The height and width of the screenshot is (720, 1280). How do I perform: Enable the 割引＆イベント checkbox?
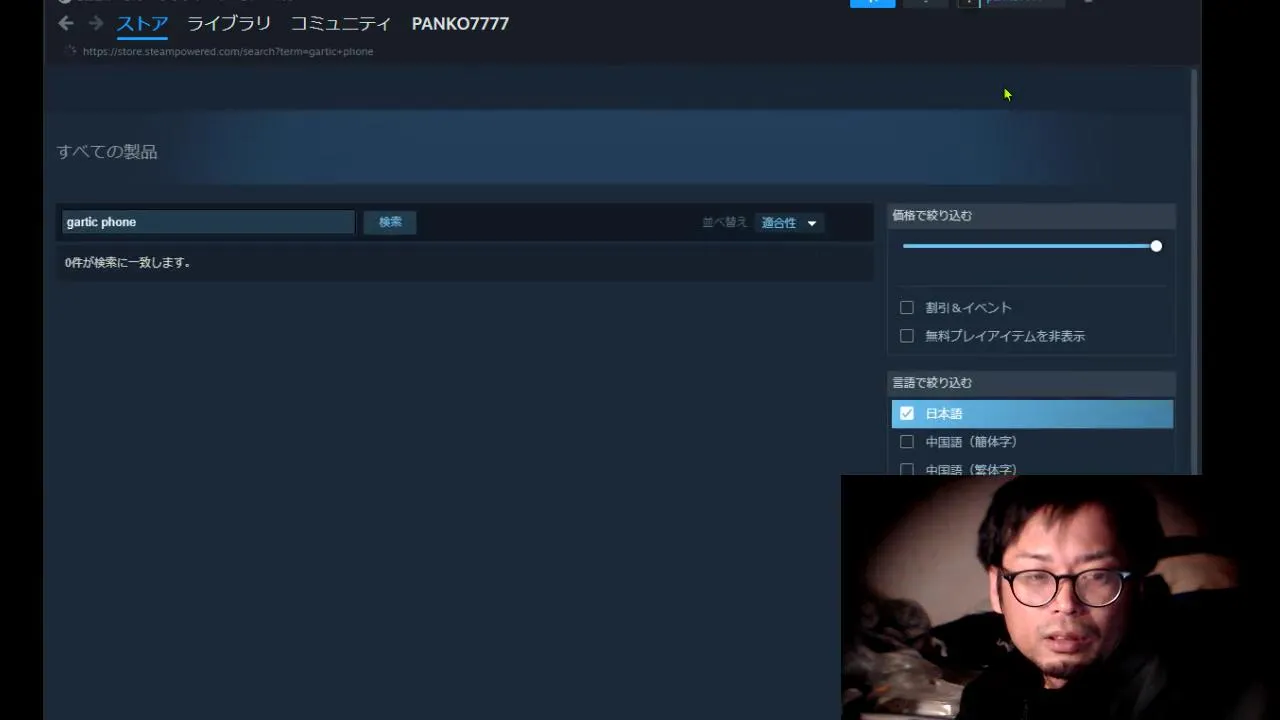coord(907,308)
